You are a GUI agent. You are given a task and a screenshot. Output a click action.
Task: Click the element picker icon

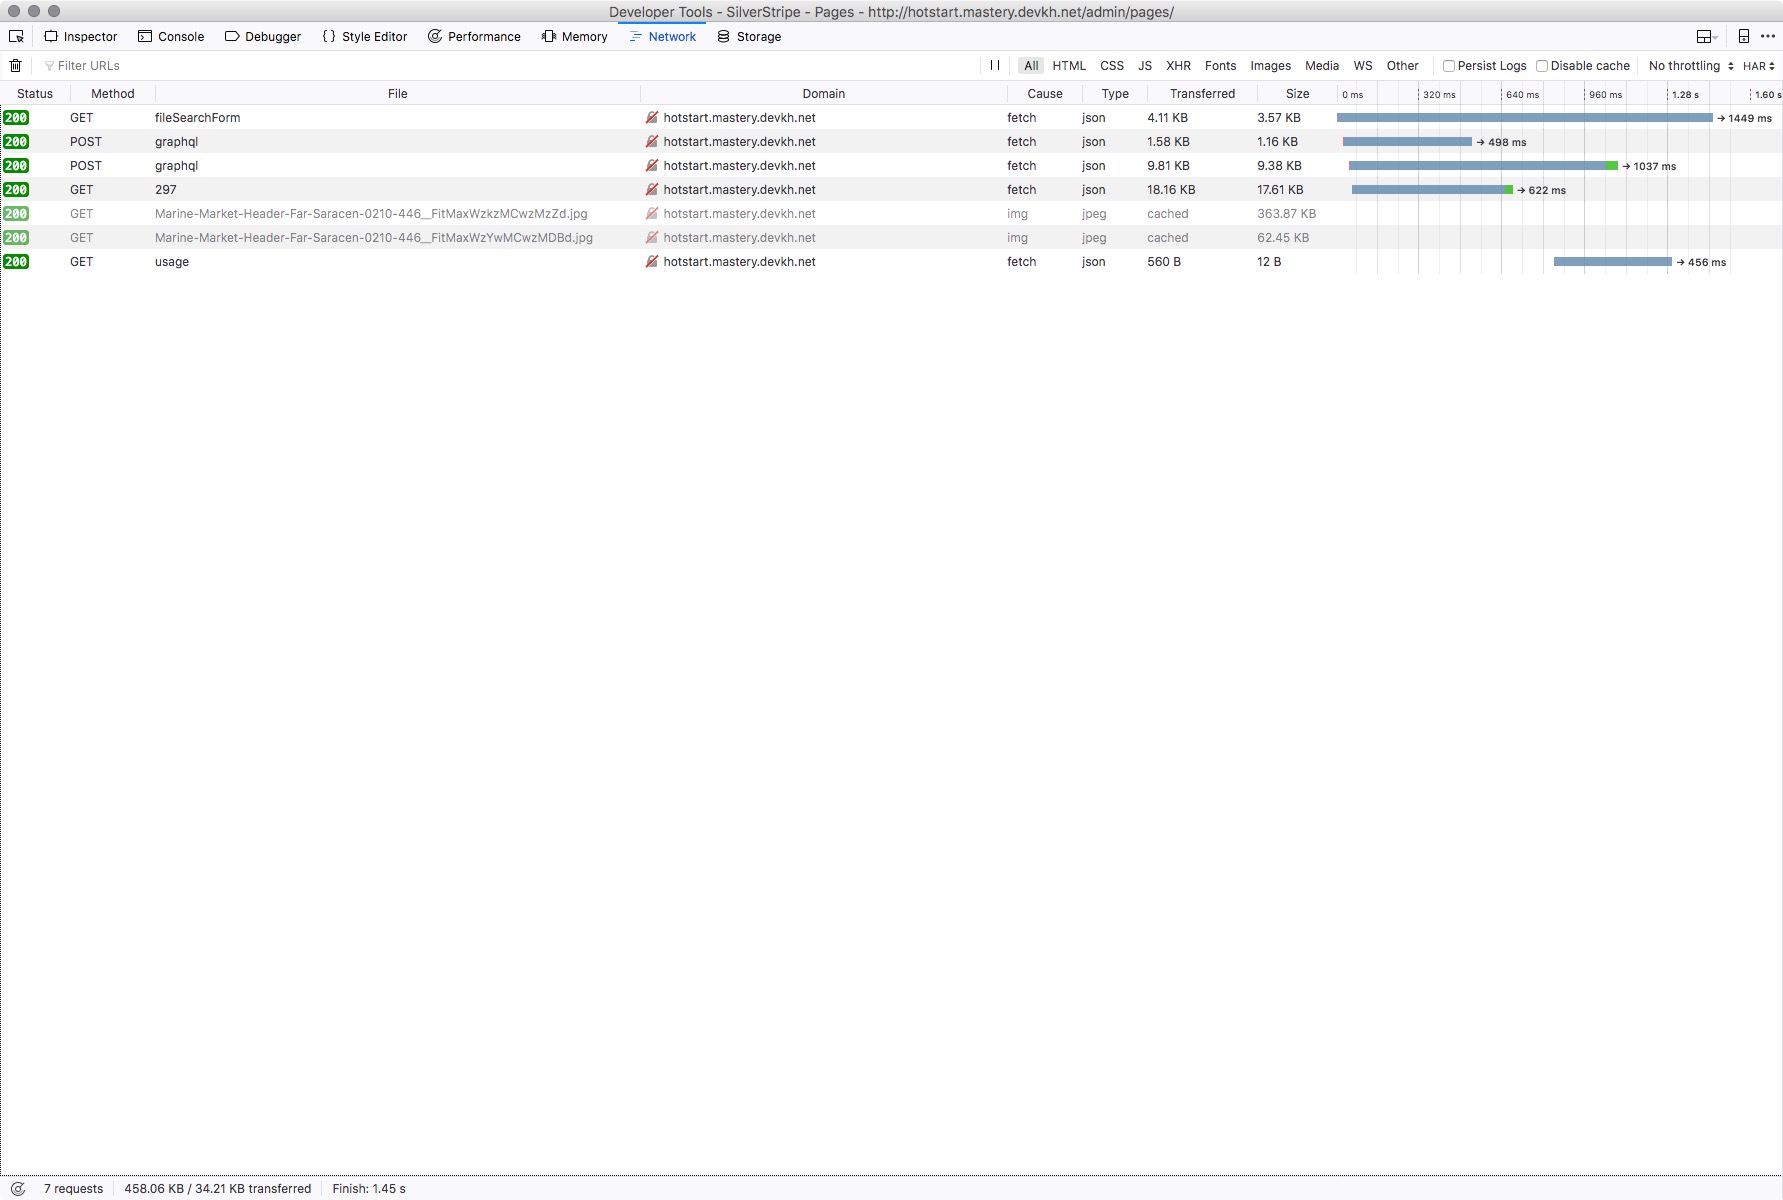coord(16,36)
